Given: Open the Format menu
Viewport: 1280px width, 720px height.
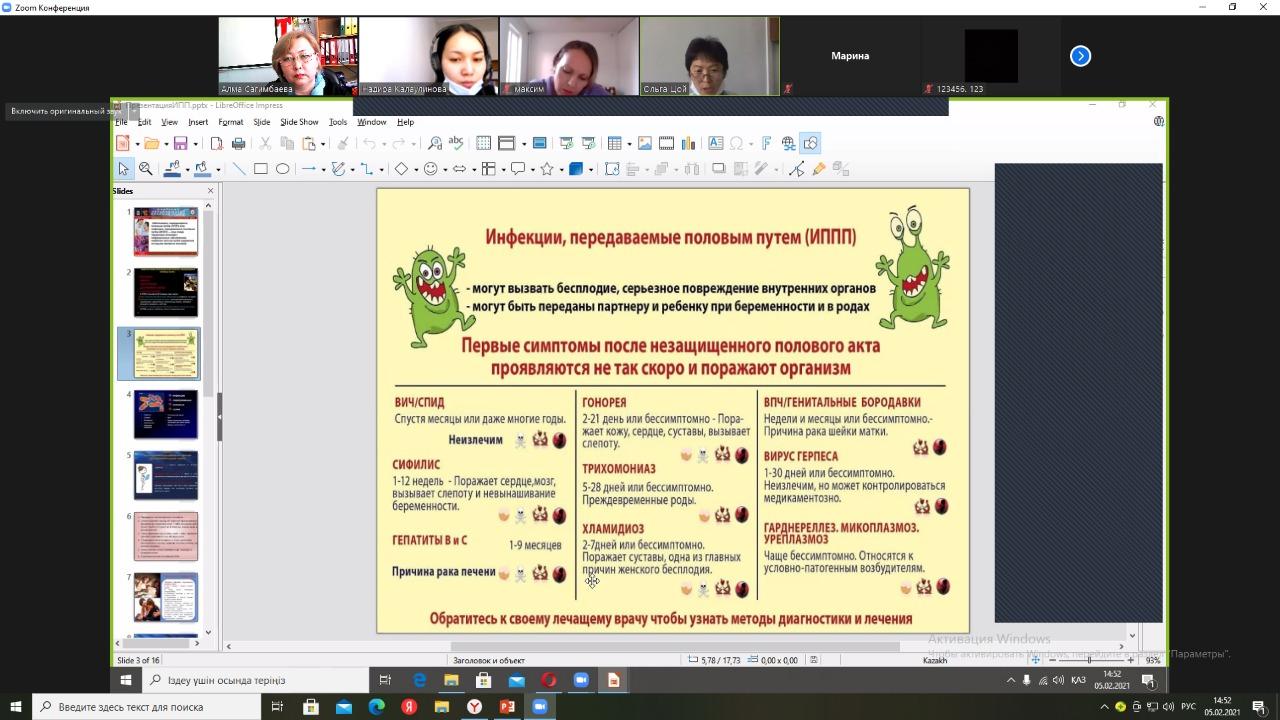Looking at the screenshot, I should [x=230, y=122].
